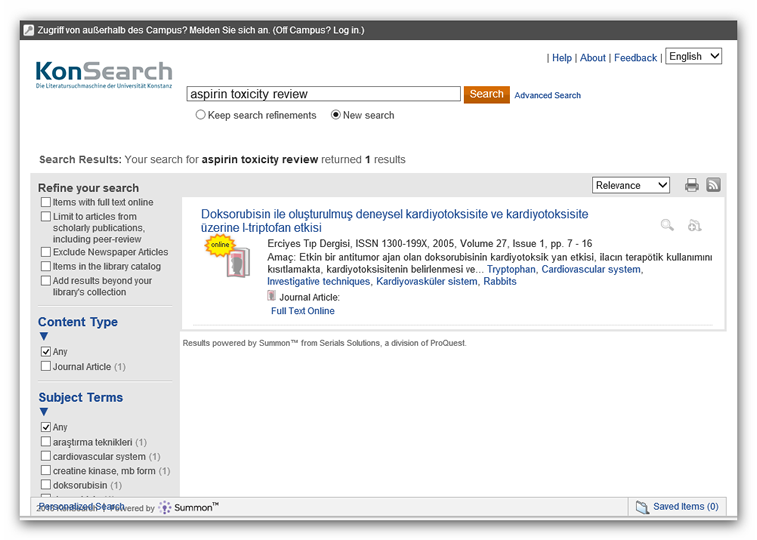Click the Saved Items folder icon
This screenshot has height=540, width=757.
(643, 507)
